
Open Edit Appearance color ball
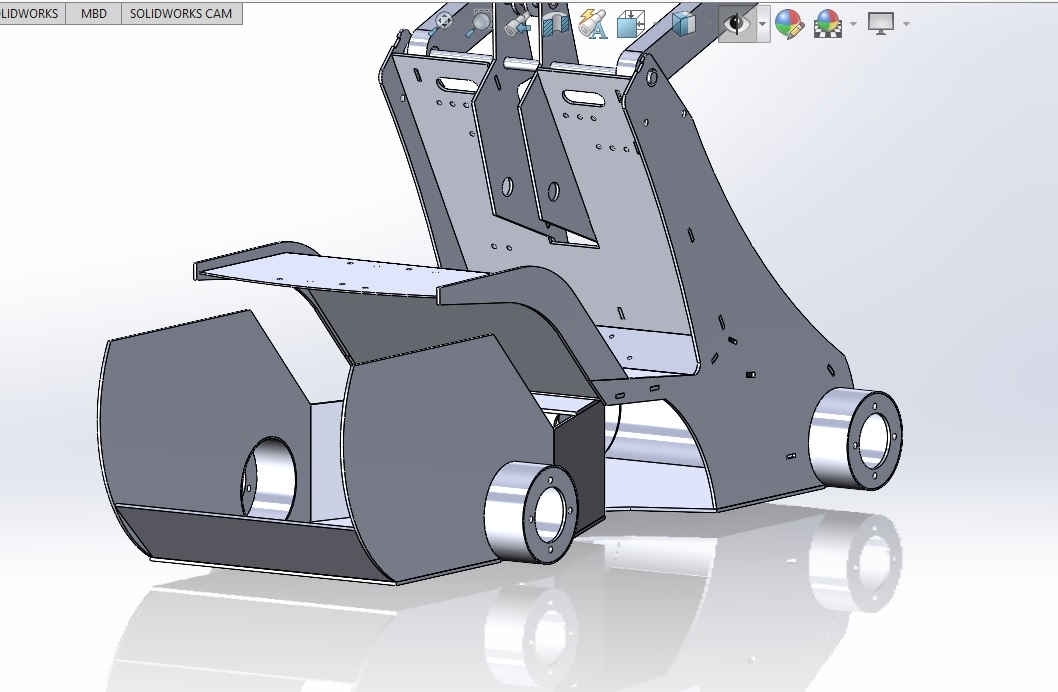click(x=789, y=23)
